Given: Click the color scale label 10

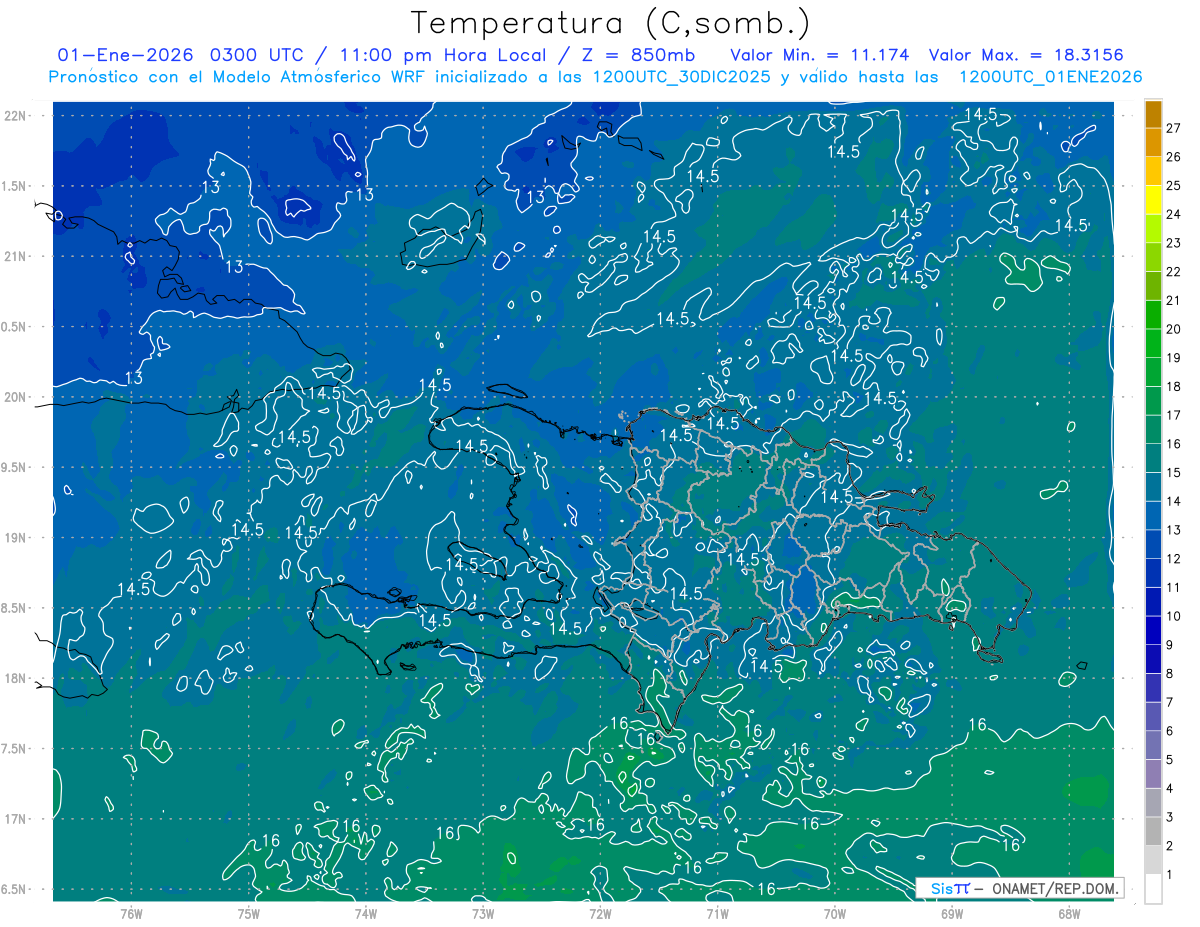Looking at the screenshot, I should 1175,617.
